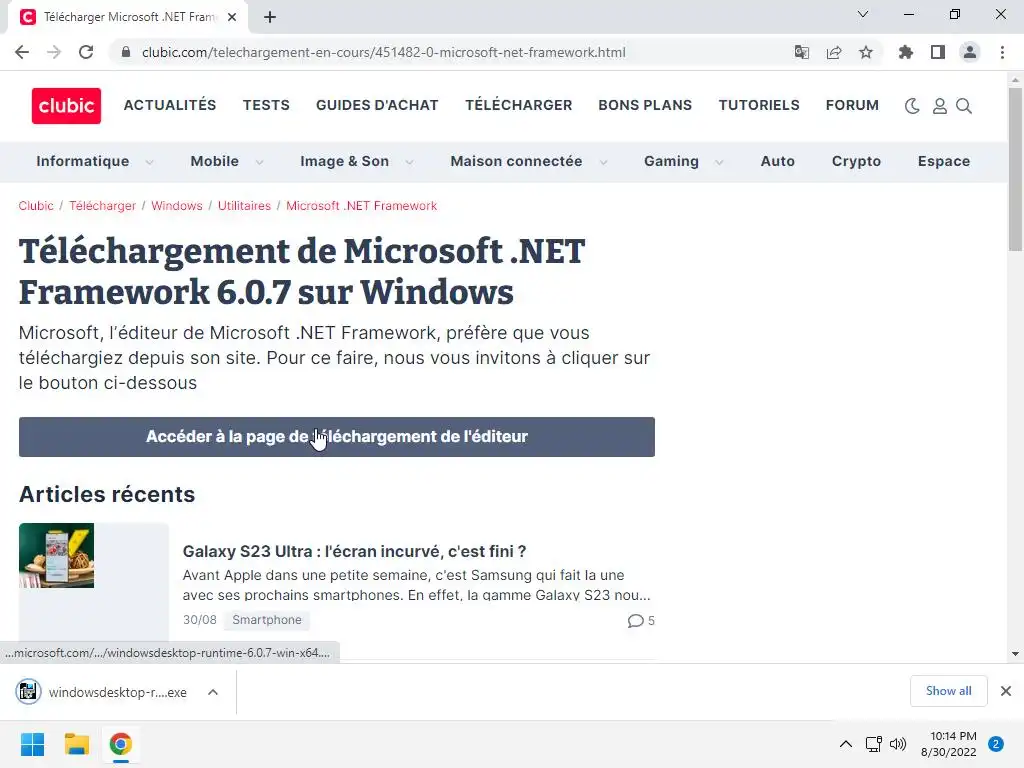Click the scrollbar down arrow

point(1015,653)
